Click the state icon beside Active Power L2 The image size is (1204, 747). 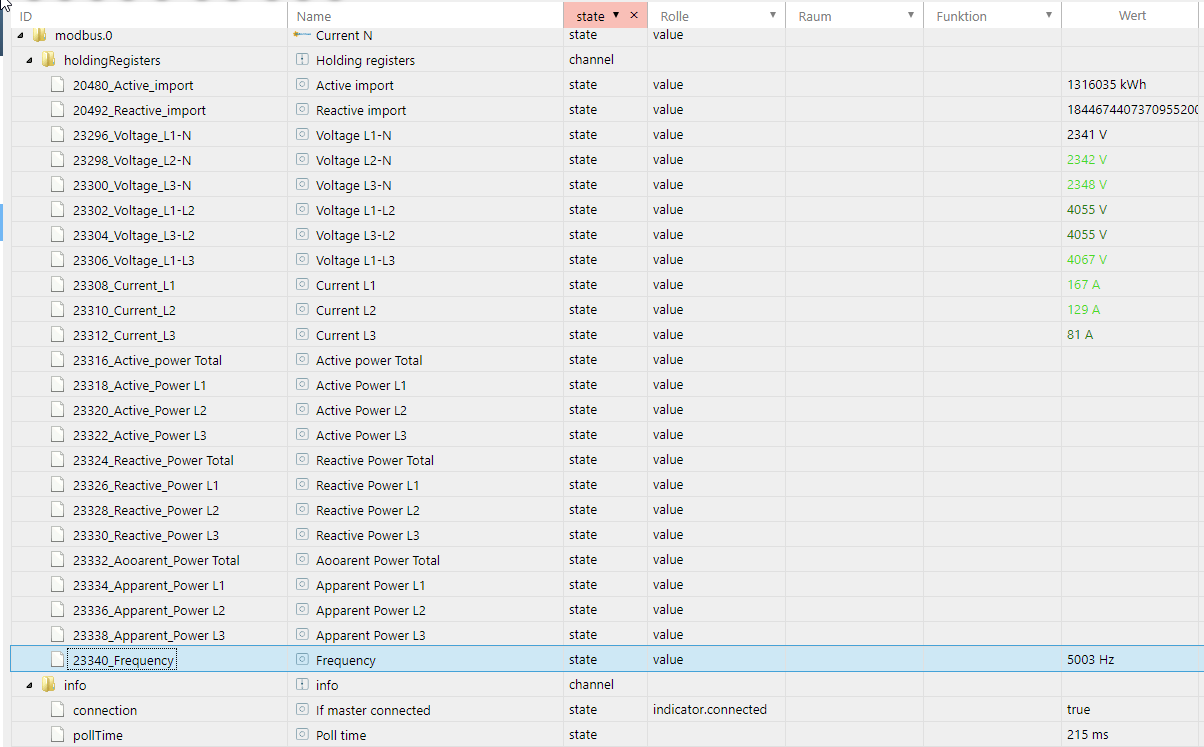point(302,410)
